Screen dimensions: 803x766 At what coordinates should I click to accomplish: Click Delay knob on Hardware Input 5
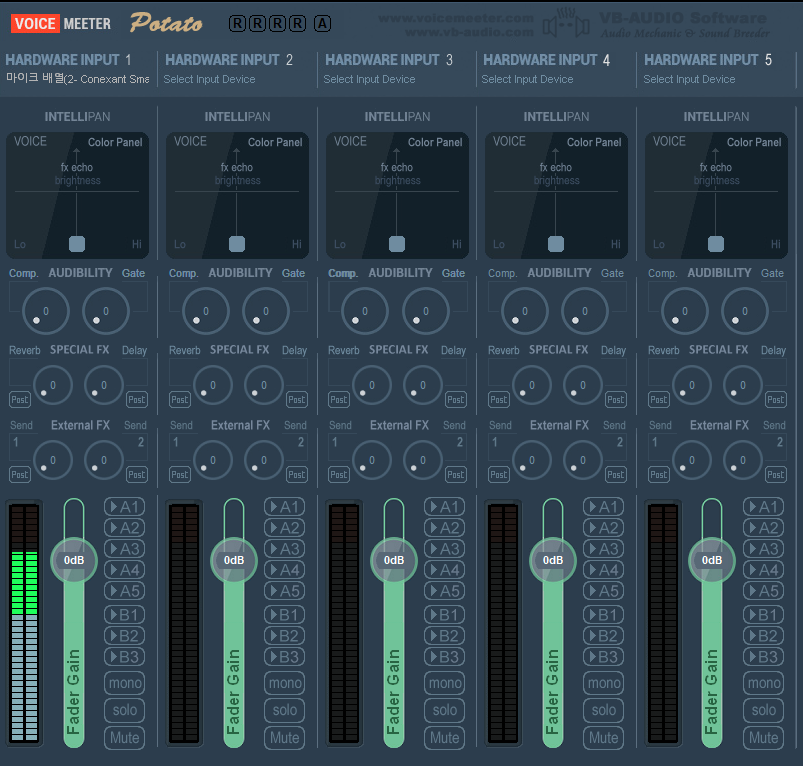pos(743,385)
